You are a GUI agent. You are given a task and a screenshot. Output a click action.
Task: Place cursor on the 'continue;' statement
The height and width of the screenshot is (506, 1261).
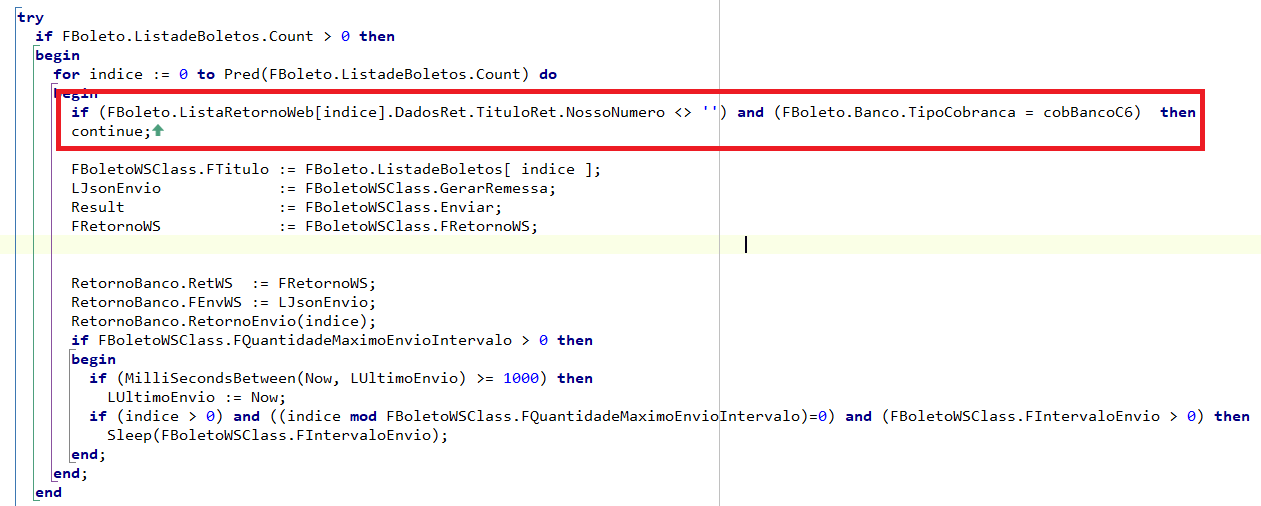tap(111, 131)
